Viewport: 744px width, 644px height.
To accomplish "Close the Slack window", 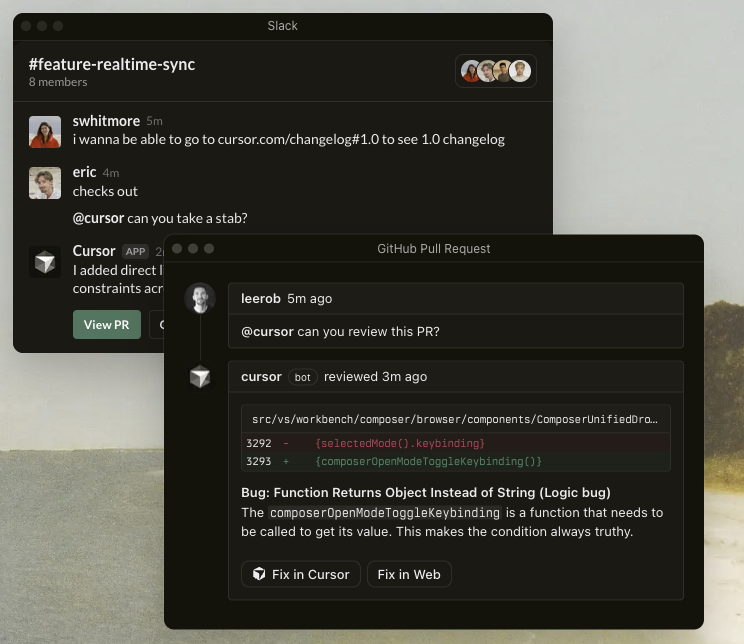I will point(26,26).
